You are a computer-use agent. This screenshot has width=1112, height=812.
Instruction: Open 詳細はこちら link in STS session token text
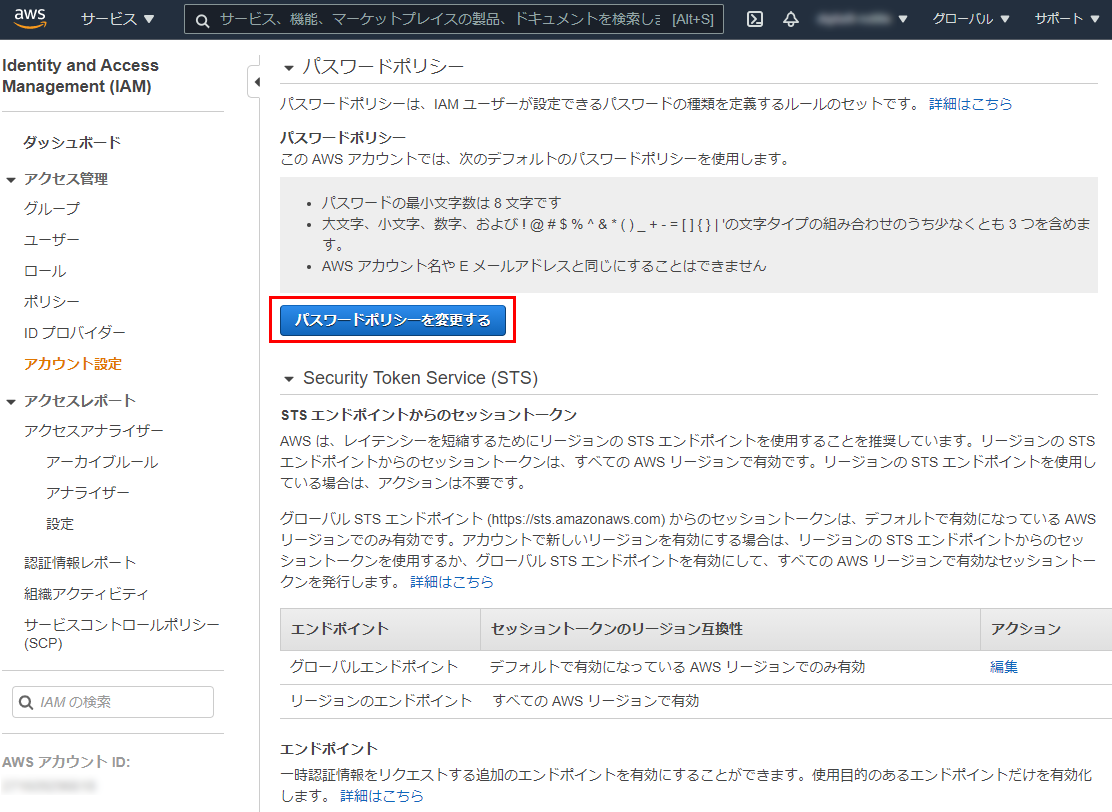tap(452, 582)
